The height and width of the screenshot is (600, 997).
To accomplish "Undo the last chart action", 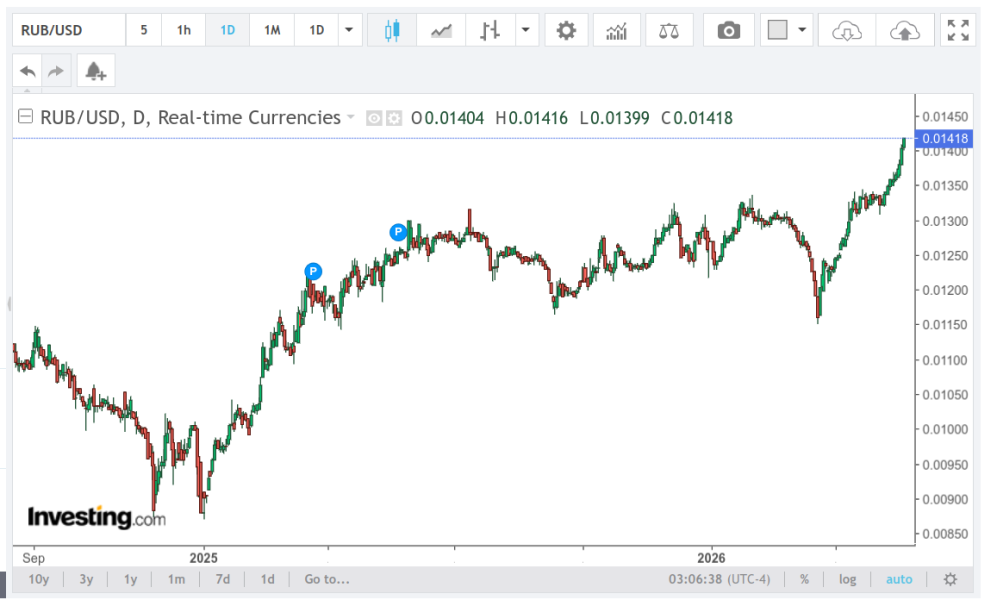I will click(27, 71).
